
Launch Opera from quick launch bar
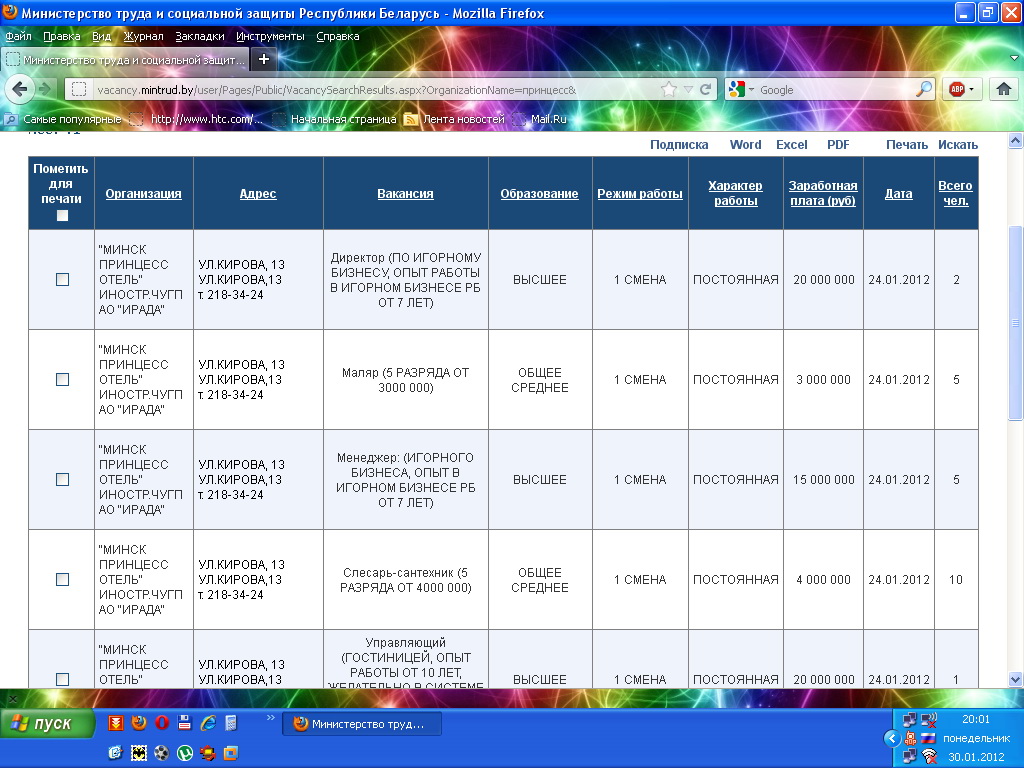point(161,723)
